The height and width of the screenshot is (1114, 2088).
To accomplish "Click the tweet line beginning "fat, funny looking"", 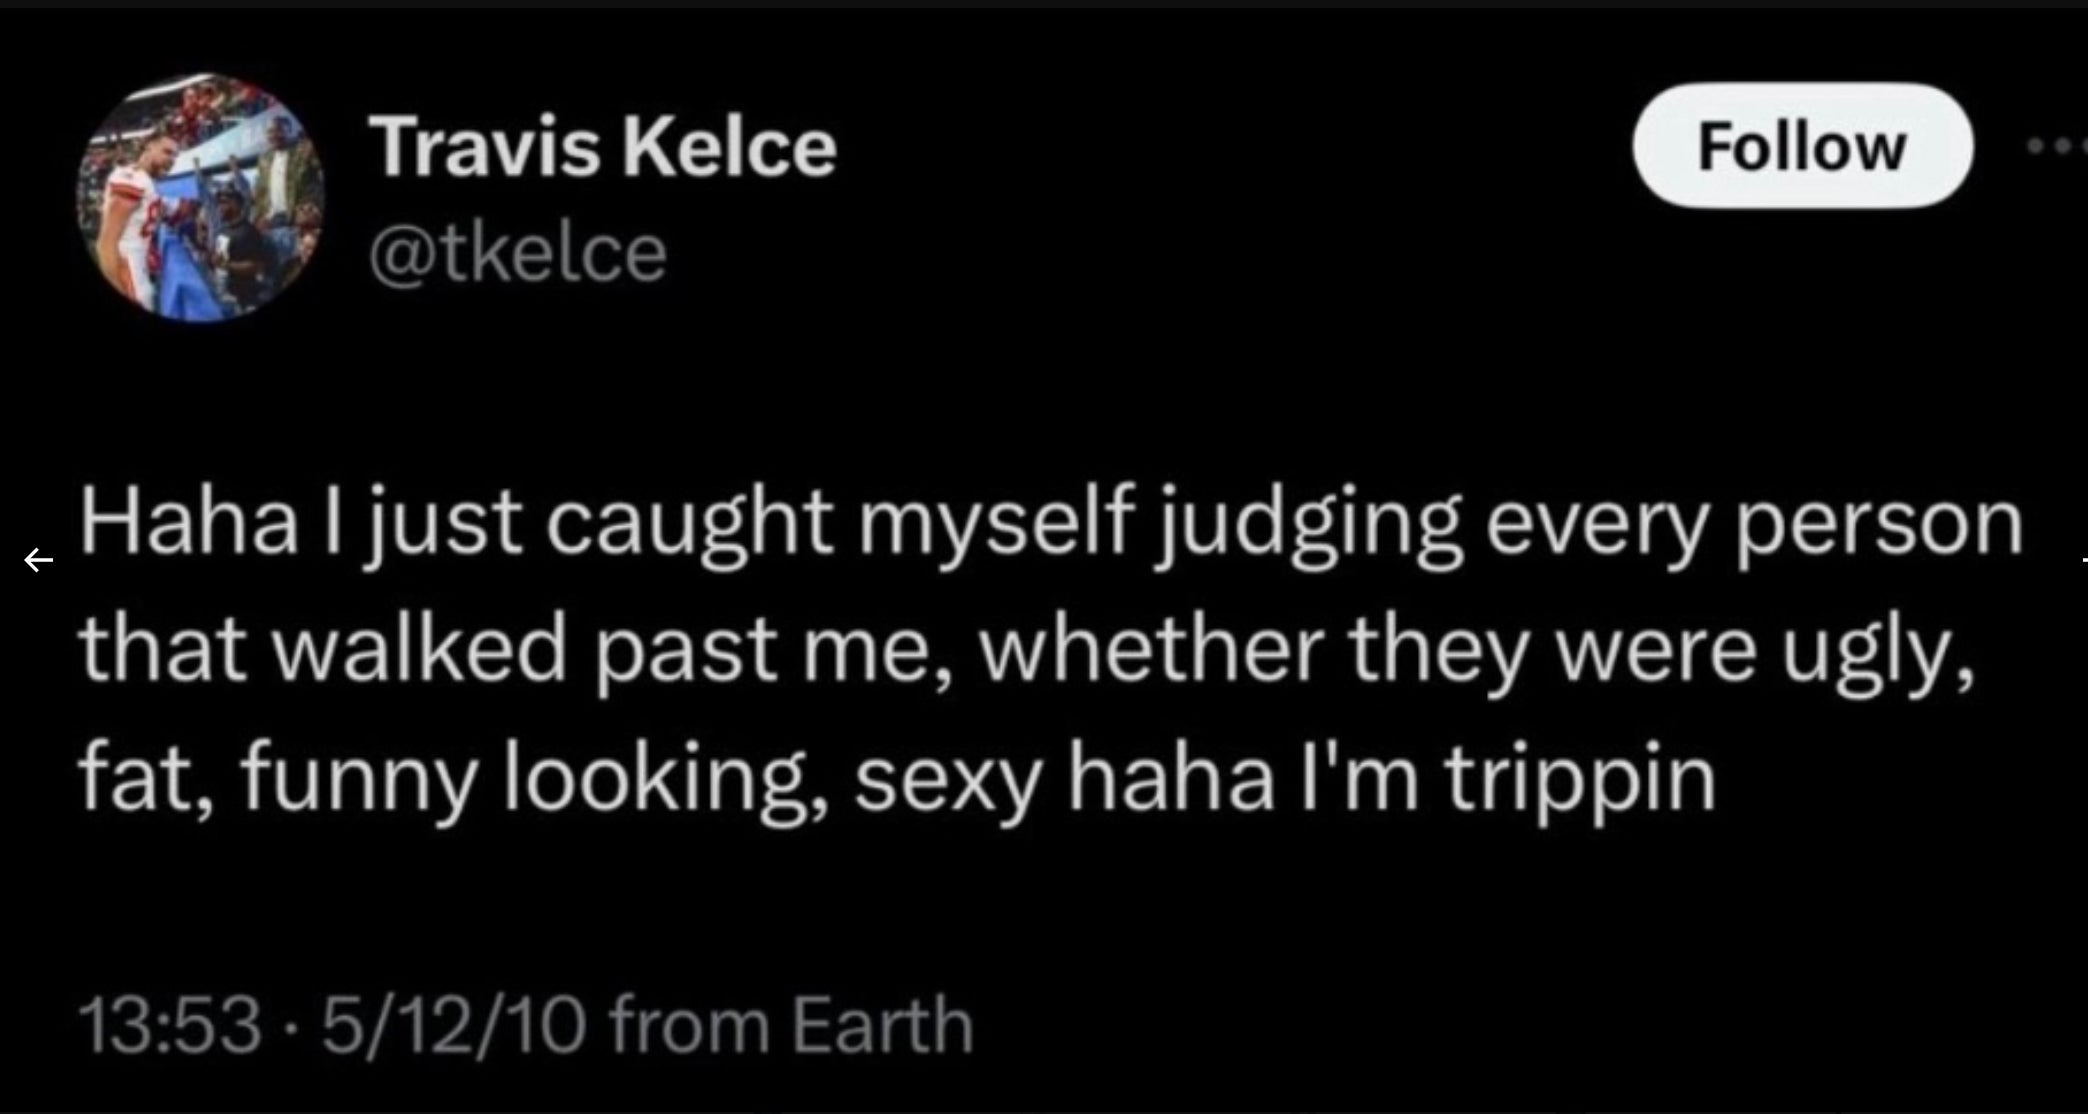I will click(896, 779).
